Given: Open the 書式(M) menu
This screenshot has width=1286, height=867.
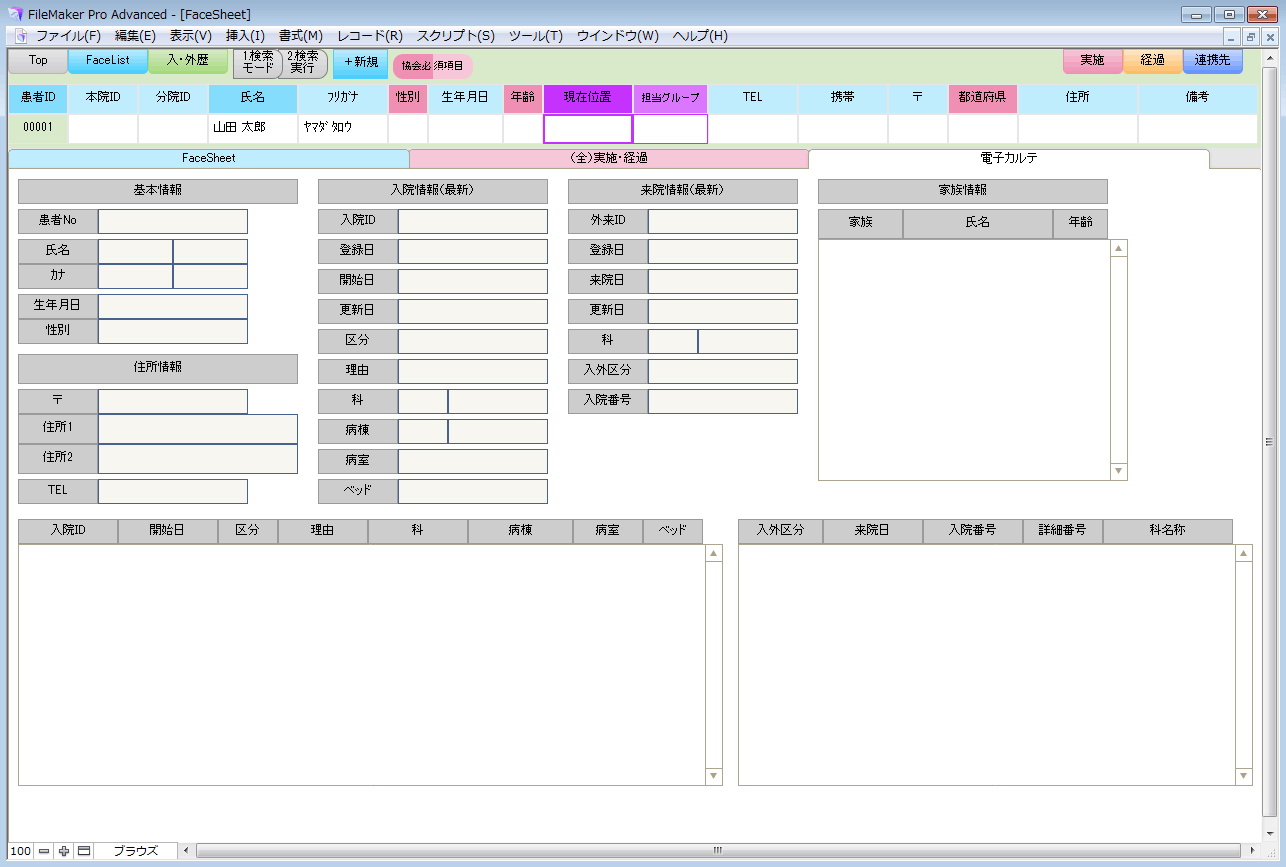Looking at the screenshot, I should coord(301,36).
